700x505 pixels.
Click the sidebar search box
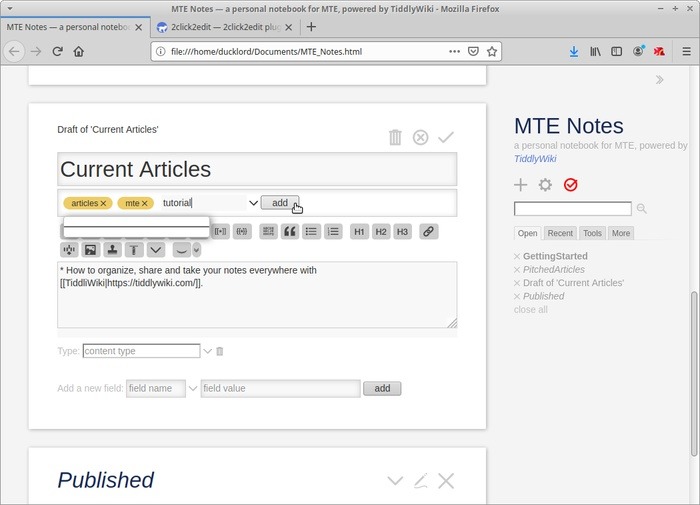tap(573, 209)
